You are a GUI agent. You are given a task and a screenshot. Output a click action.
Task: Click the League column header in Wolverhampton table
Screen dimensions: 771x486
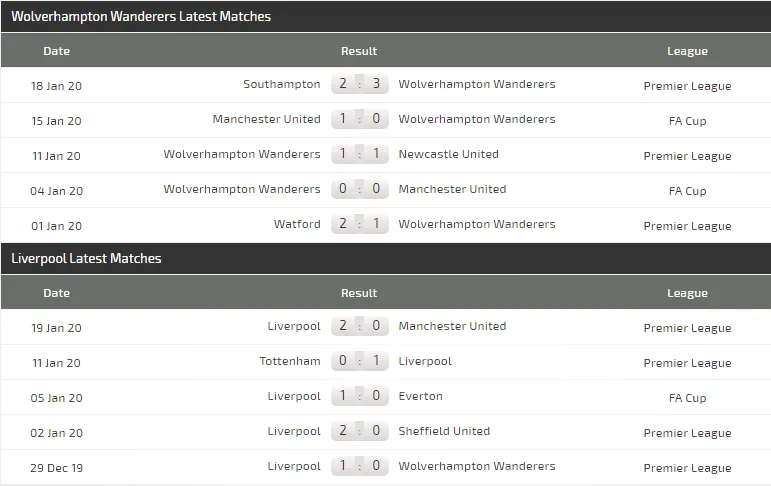click(x=687, y=51)
